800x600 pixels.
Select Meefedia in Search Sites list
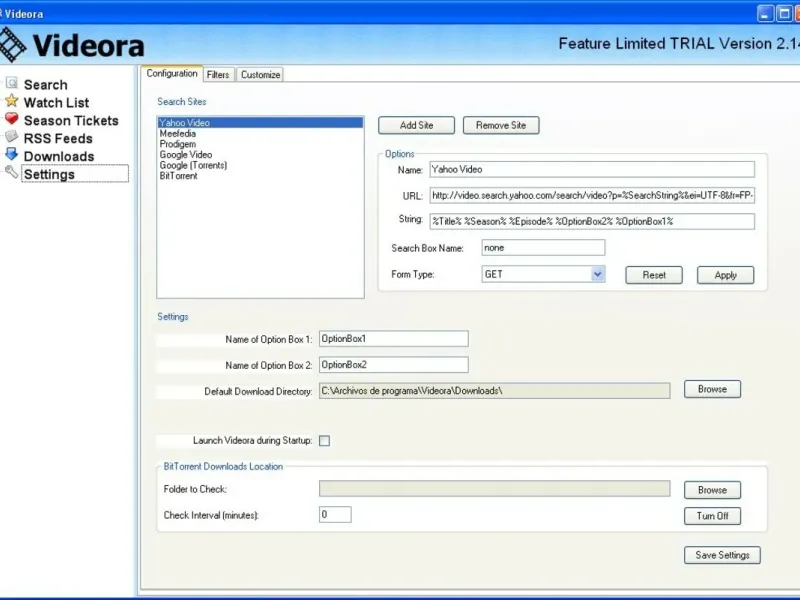coord(260,133)
